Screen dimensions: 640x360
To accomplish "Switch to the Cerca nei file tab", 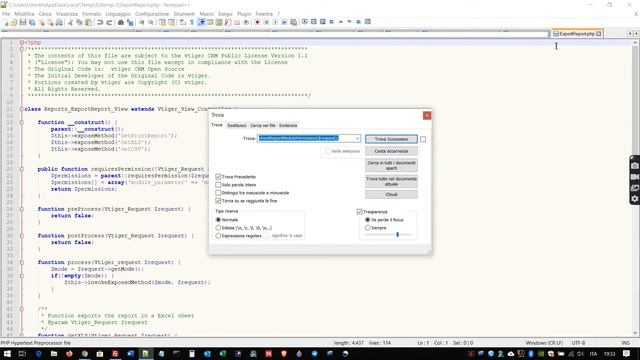I will (262, 125).
